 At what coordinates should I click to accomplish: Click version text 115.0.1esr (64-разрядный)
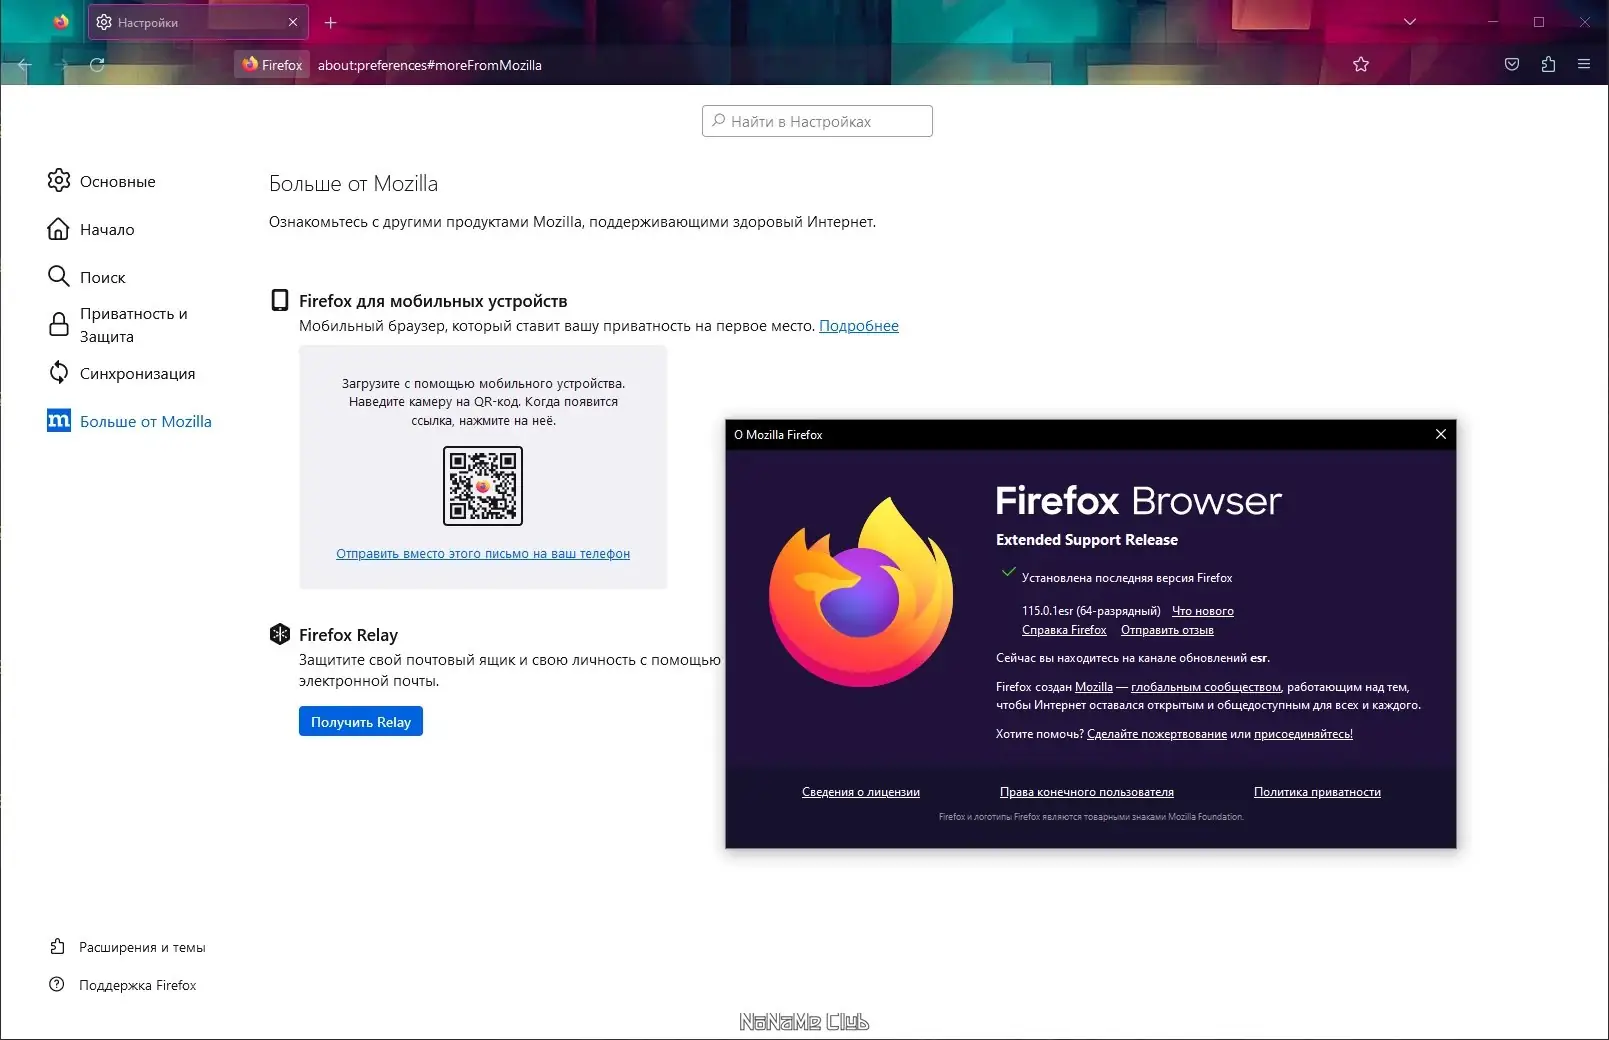click(x=1091, y=611)
